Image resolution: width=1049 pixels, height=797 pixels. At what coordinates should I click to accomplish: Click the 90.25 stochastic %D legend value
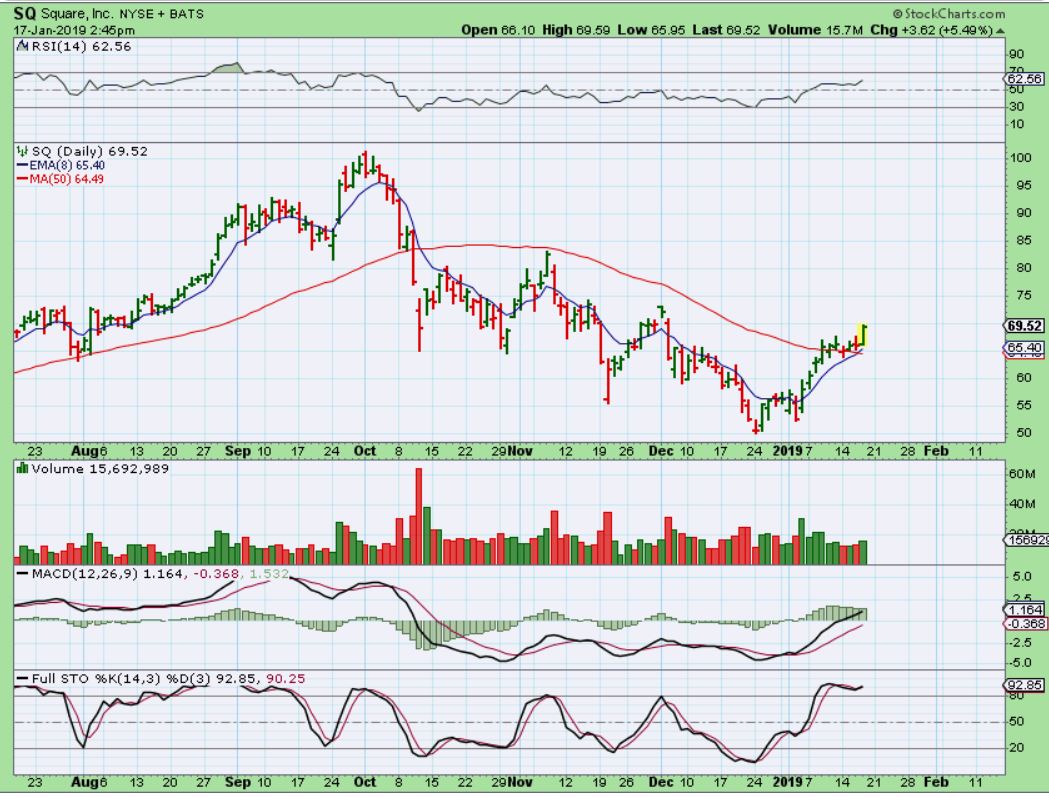[286, 679]
